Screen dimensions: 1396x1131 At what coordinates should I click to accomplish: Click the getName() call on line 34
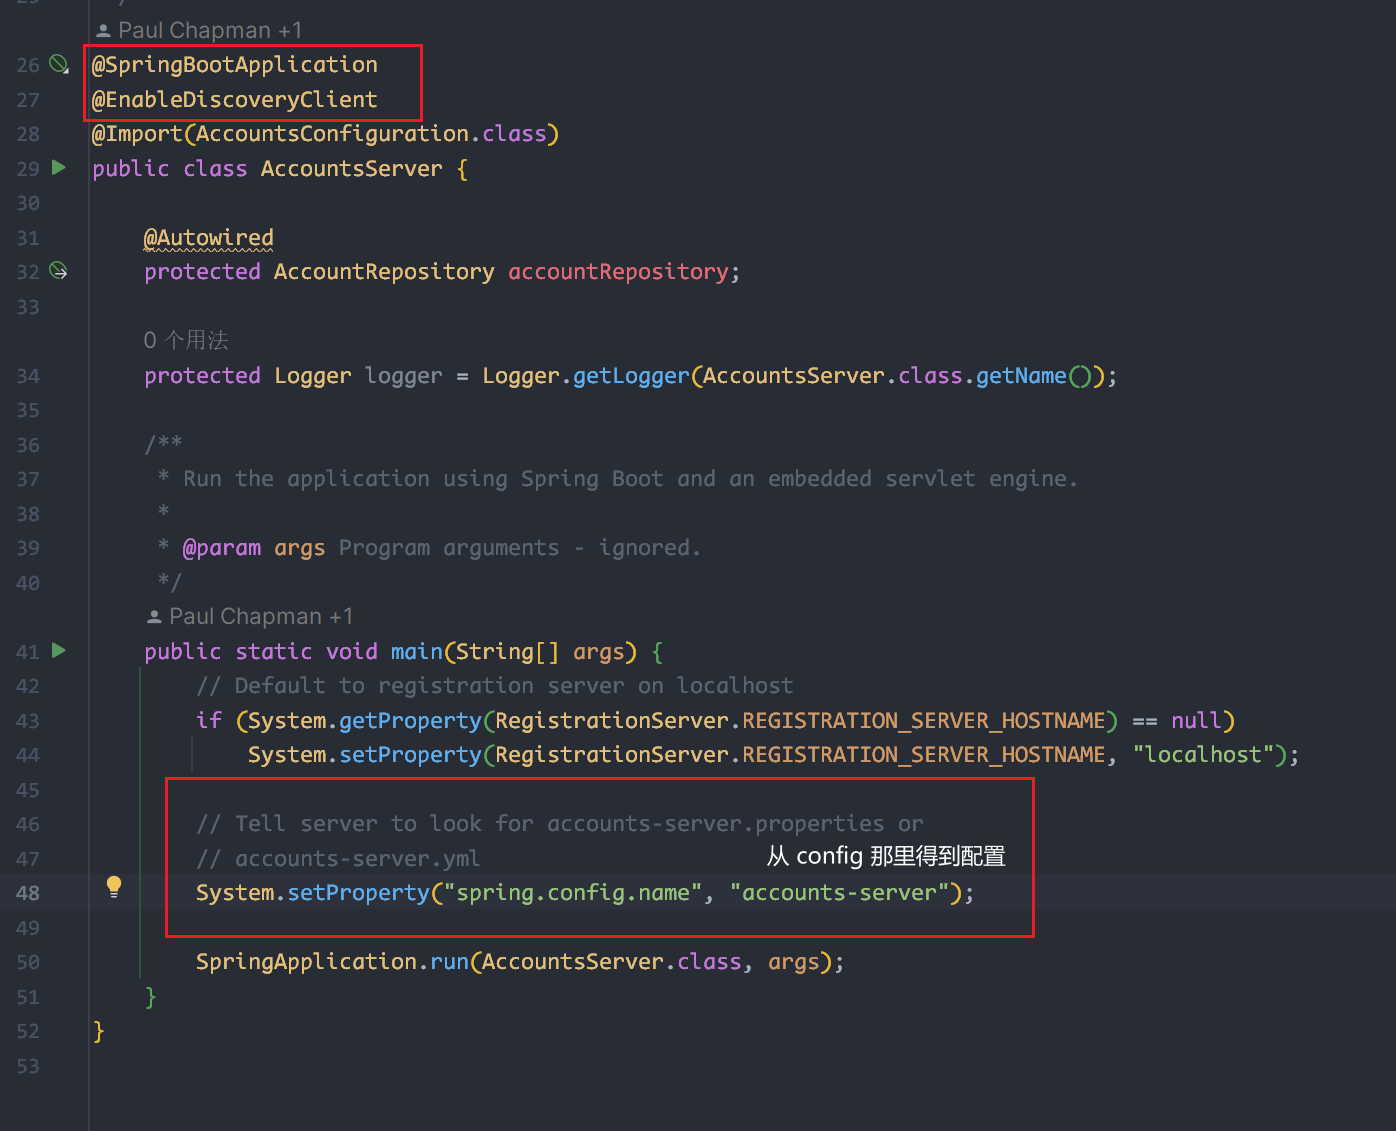click(1034, 376)
